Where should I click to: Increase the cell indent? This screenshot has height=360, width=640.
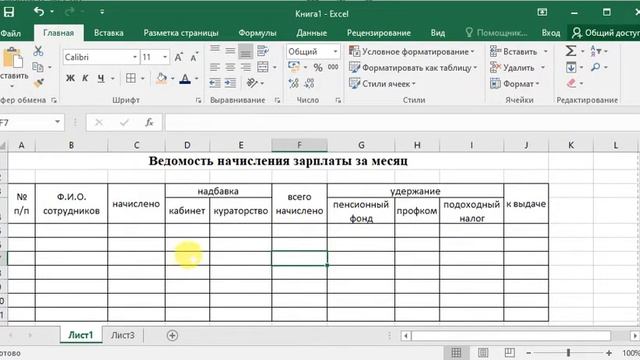pyautogui.click(x=230, y=83)
